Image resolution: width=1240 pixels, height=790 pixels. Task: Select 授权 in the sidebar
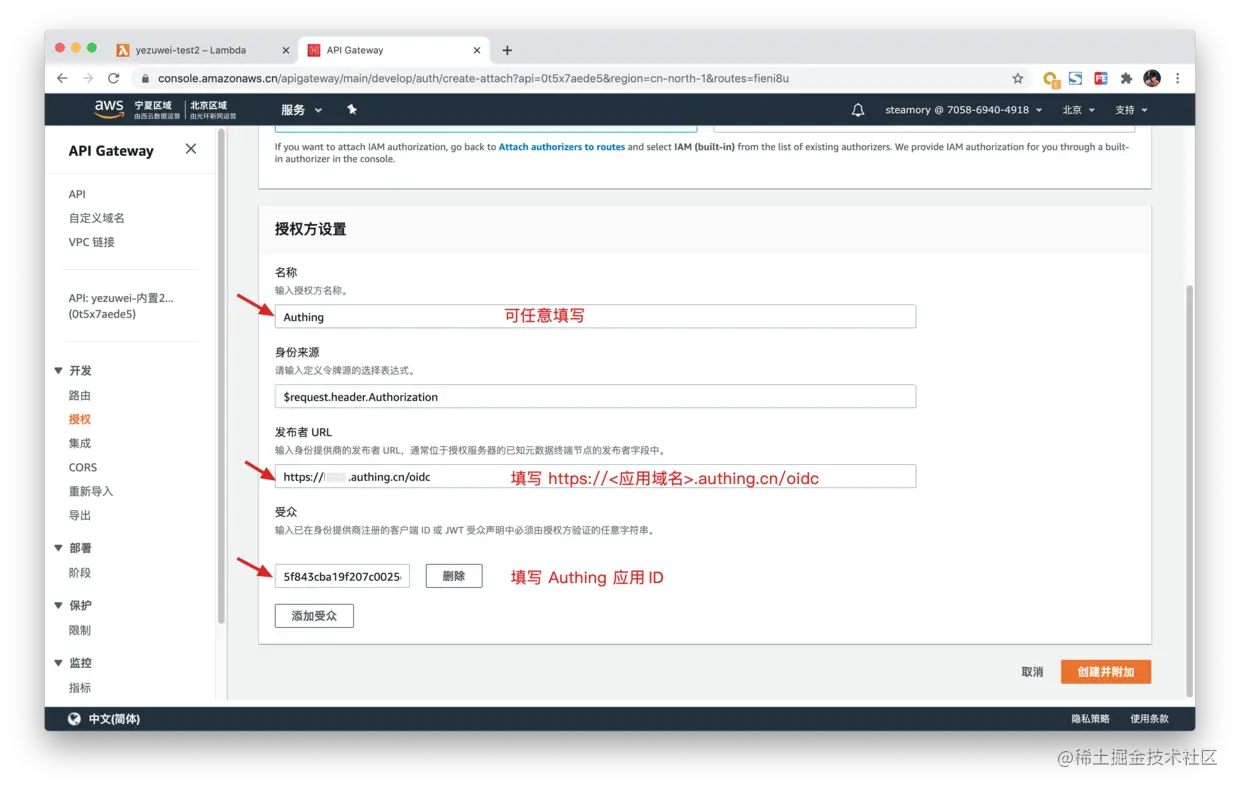[x=79, y=419]
